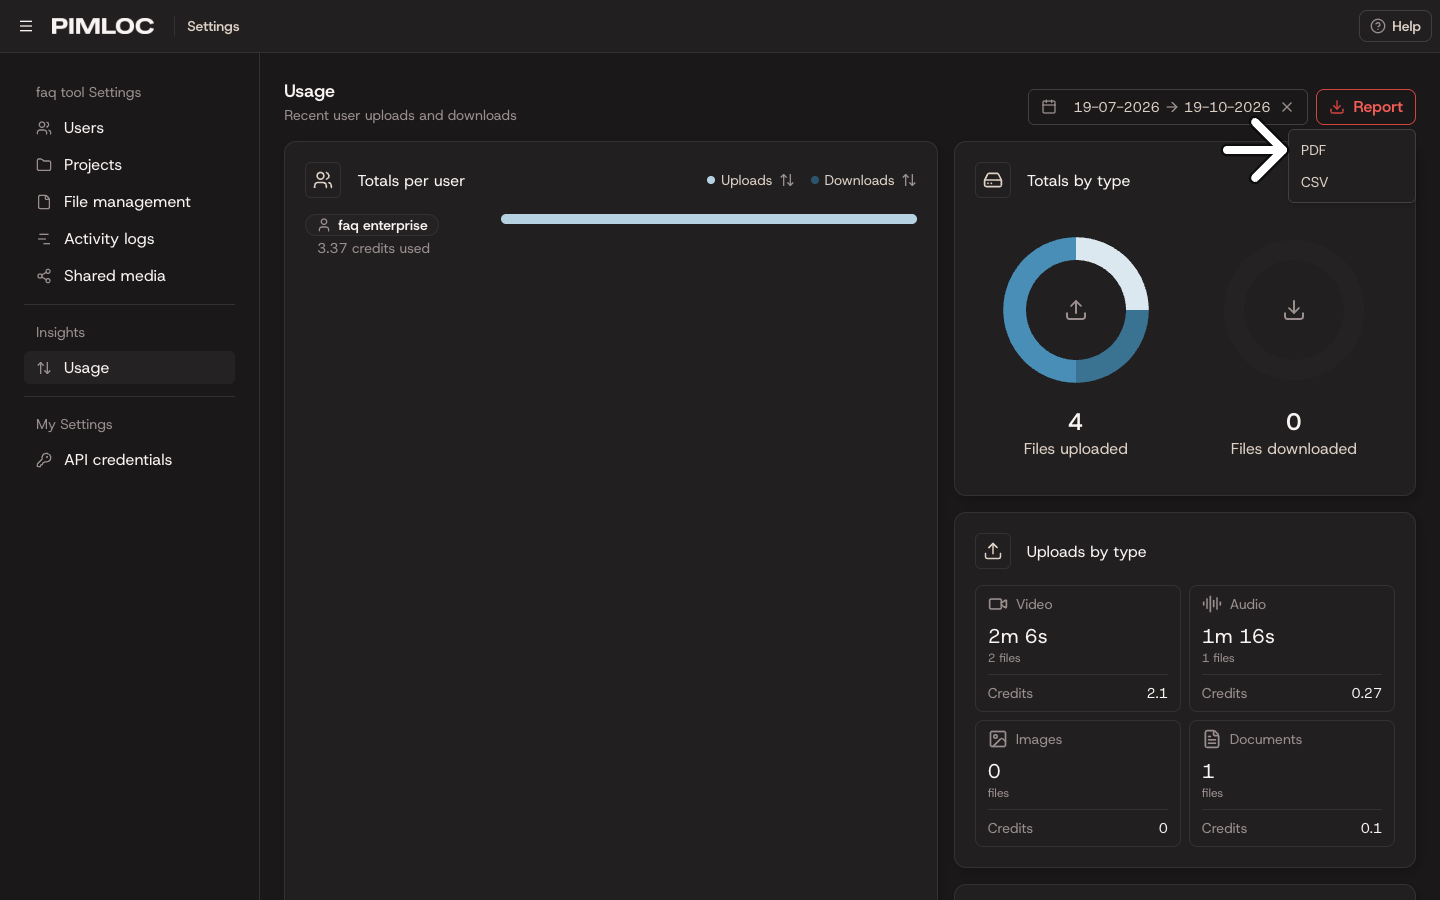Click the Video camera icon card
Image resolution: width=1440 pixels, height=900 pixels.
[998, 604]
